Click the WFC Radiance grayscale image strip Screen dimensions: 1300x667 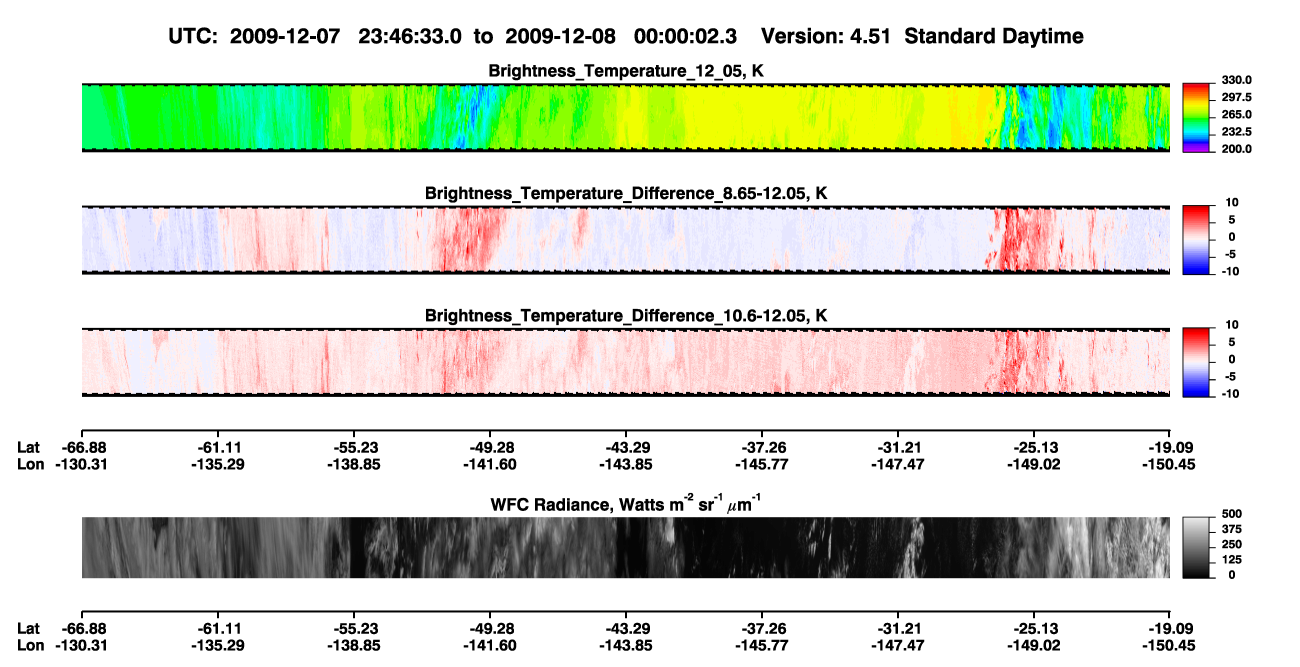tap(626, 547)
